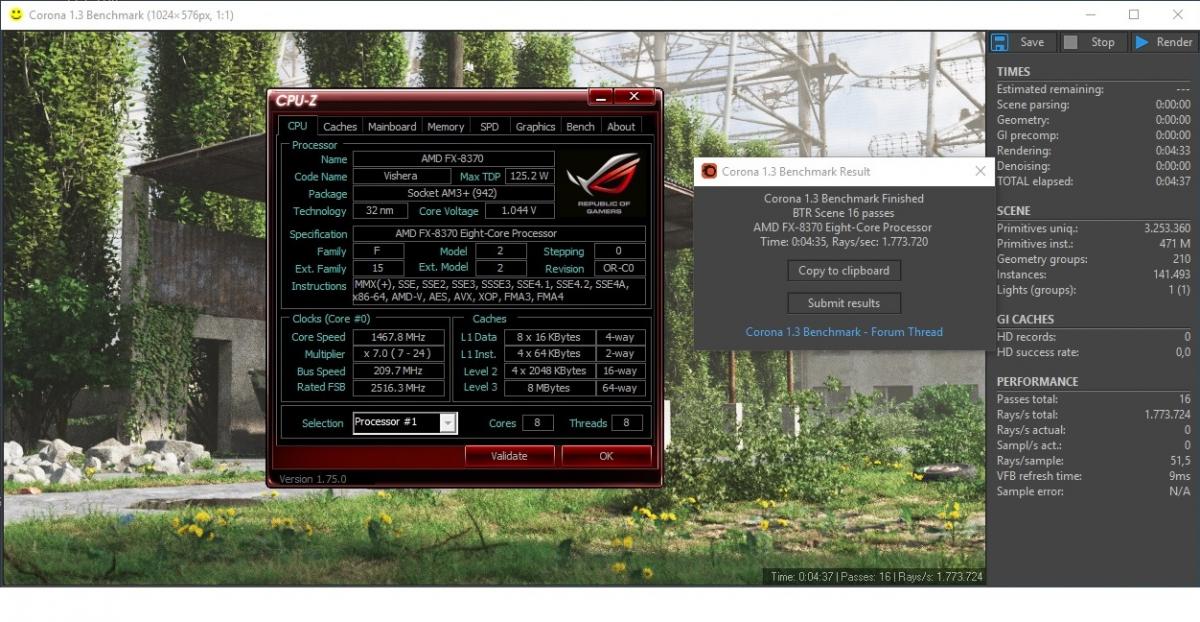Close the CPU-Z window
The width and height of the screenshot is (1200, 622).
click(634, 96)
